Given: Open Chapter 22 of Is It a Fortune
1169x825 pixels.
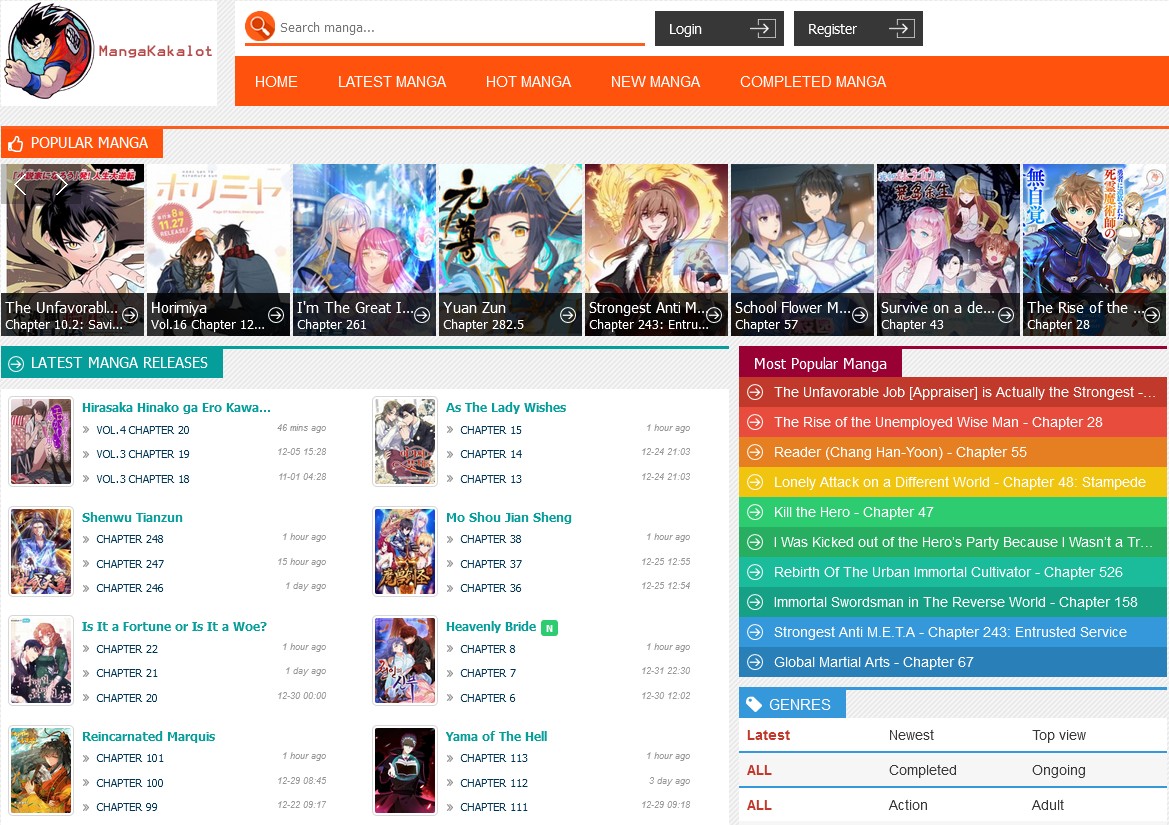Looking at the screenshot, I should pyautogui.click(x=127, y=649).
